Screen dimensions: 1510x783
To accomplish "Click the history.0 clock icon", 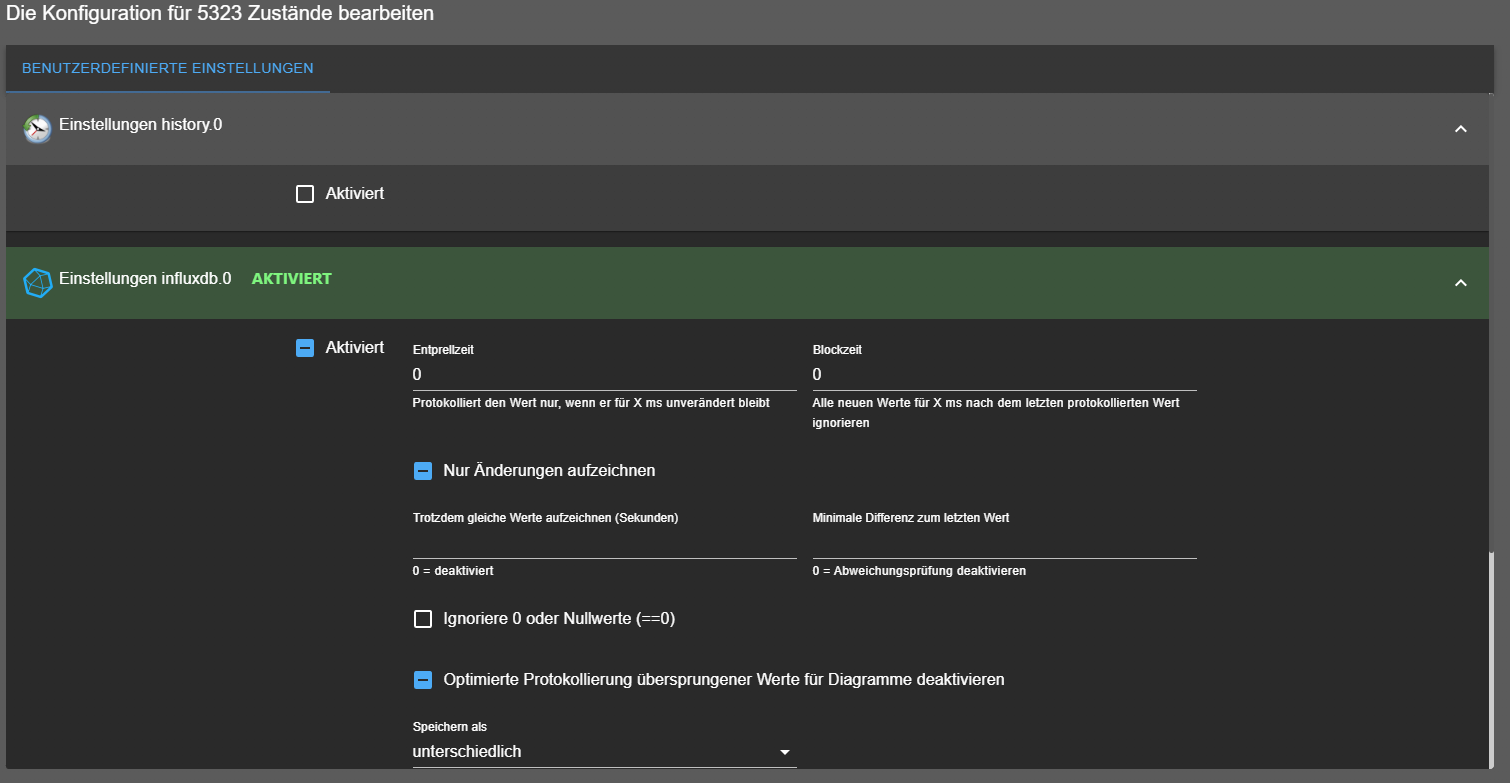I will 37,129.
